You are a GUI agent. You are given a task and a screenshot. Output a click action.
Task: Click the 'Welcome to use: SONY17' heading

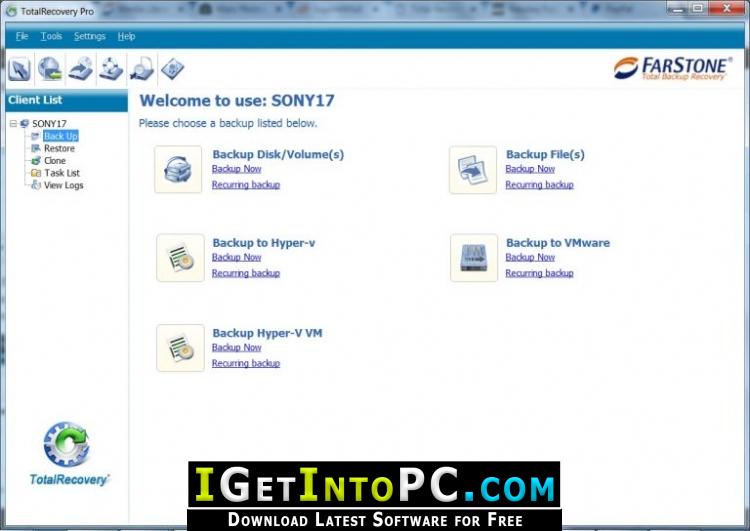click(x=237, y=100)
